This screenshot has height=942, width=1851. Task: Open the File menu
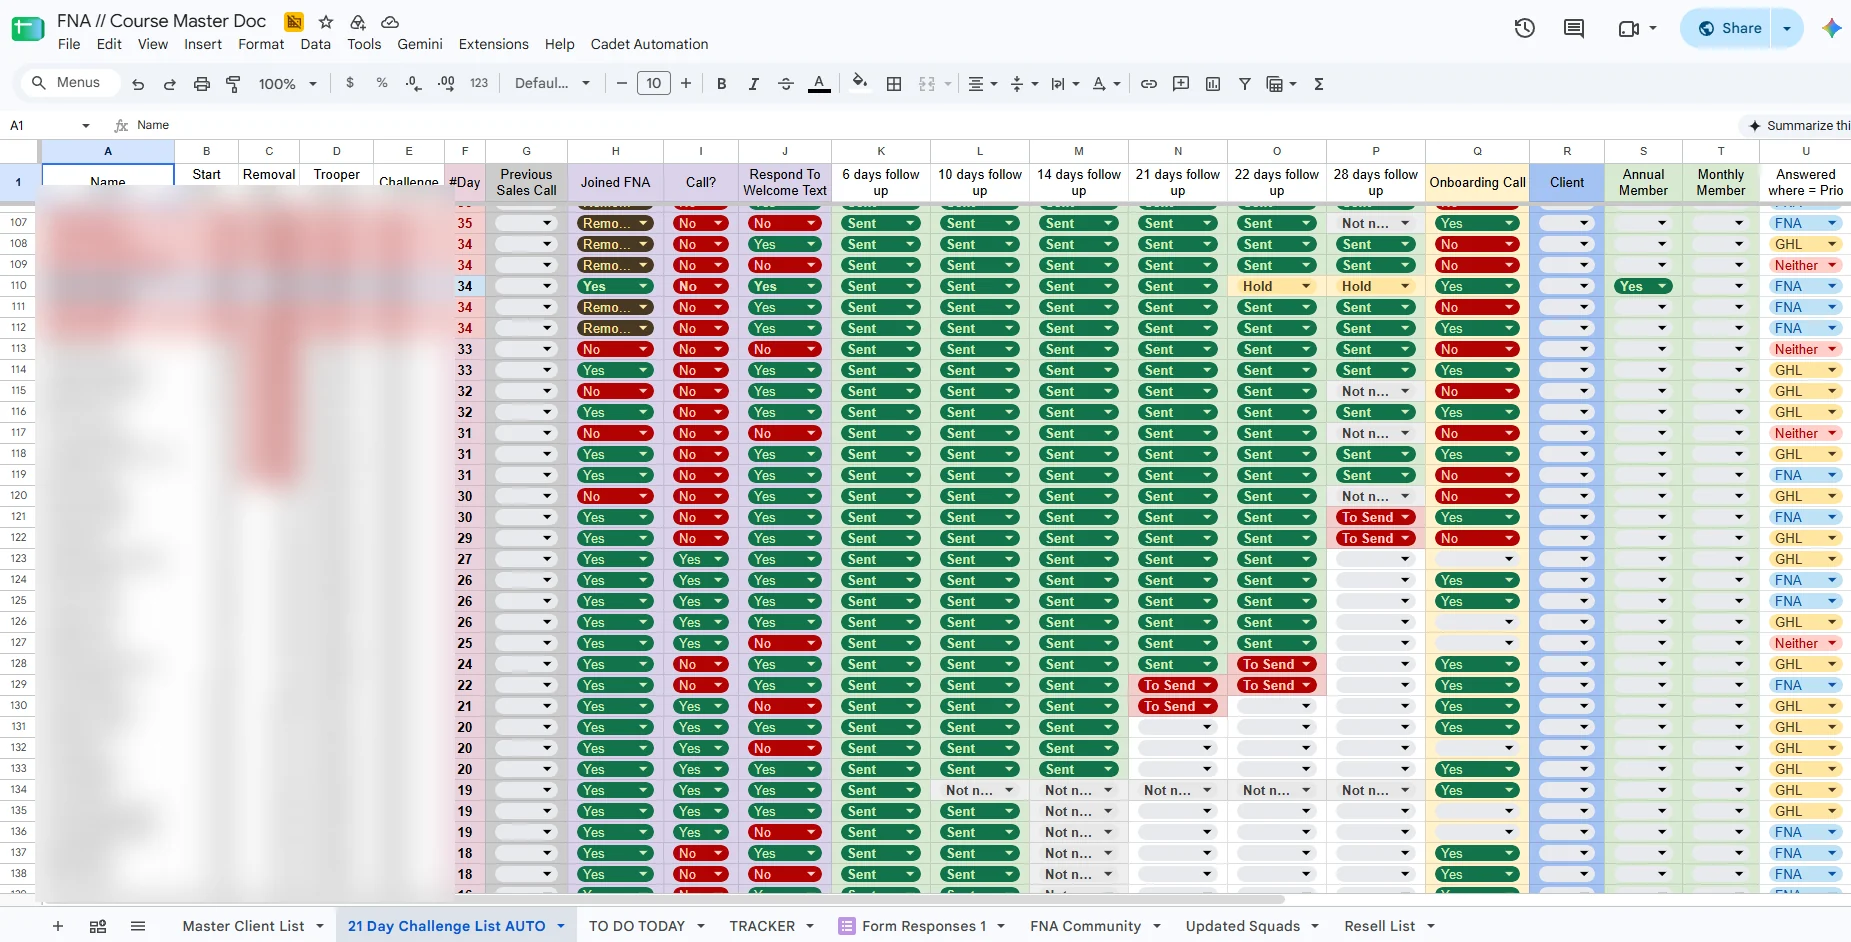pyautogui.click(x=69, y=44)
